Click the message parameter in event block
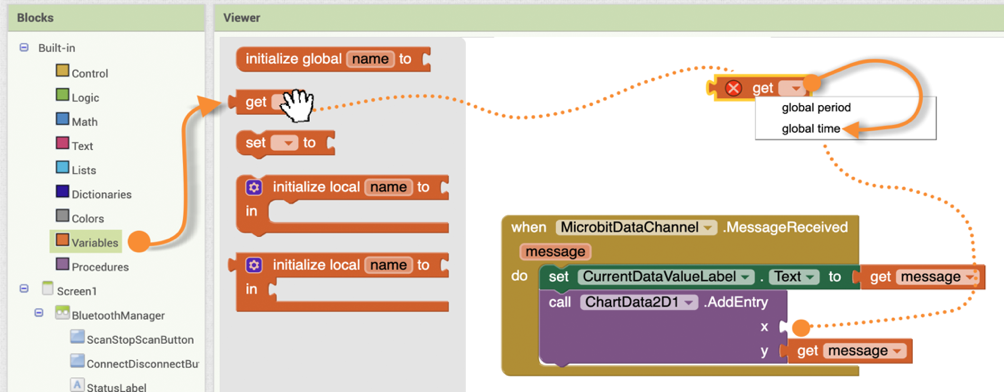1004x392 pixels. coord(555,252)
